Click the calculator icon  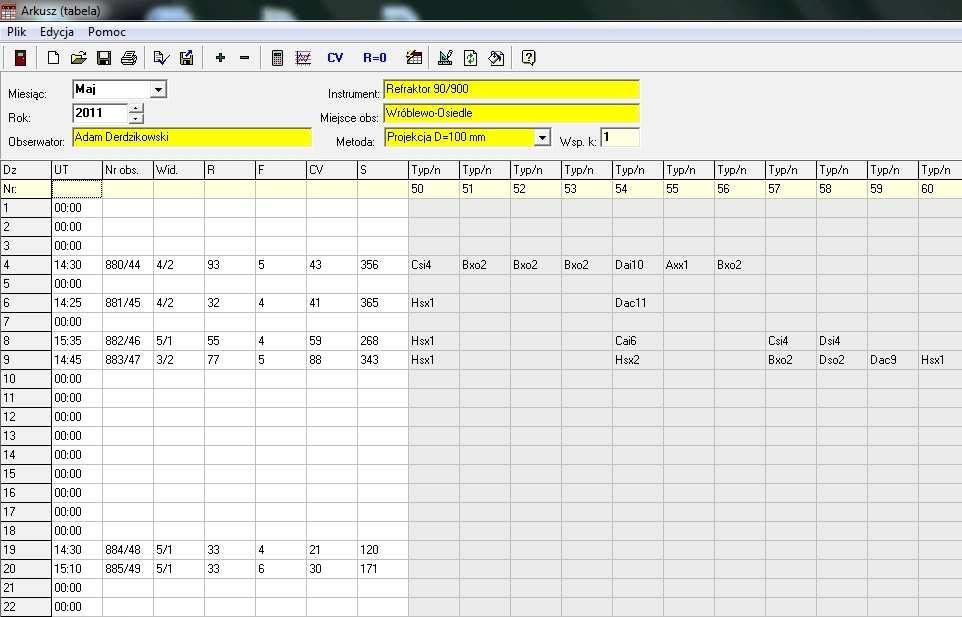[277, 58]
